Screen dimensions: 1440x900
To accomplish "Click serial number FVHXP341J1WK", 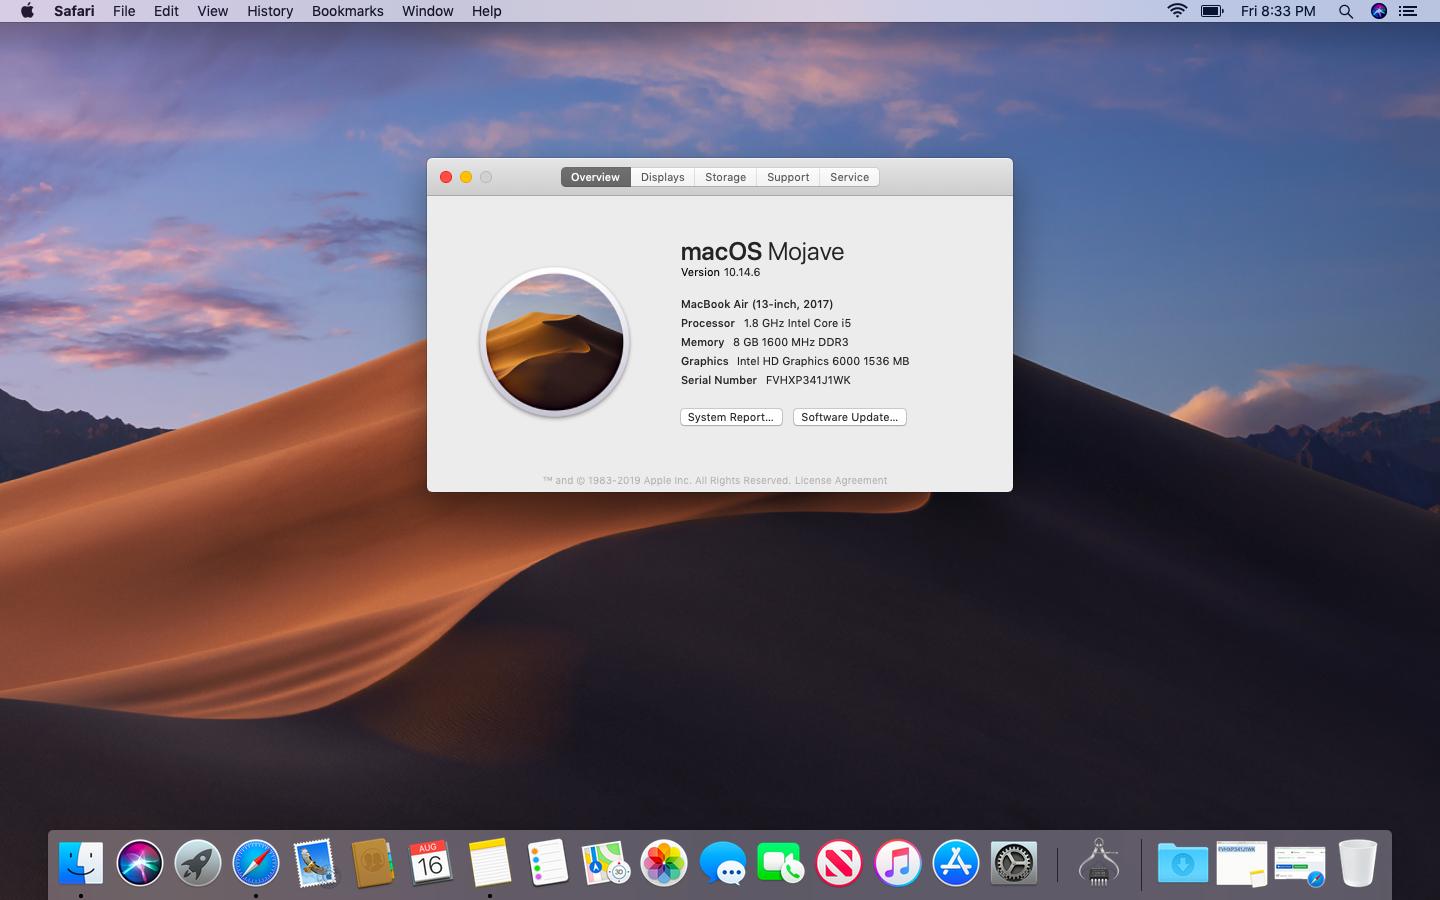I will [808, 380].
